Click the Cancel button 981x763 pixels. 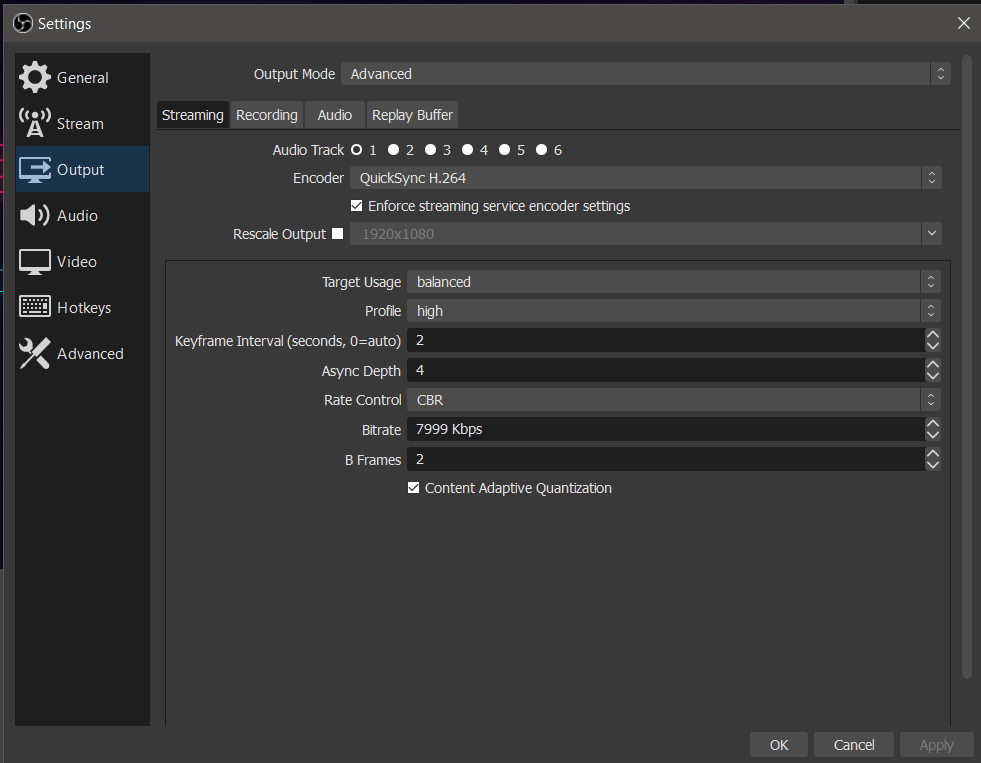854,745
